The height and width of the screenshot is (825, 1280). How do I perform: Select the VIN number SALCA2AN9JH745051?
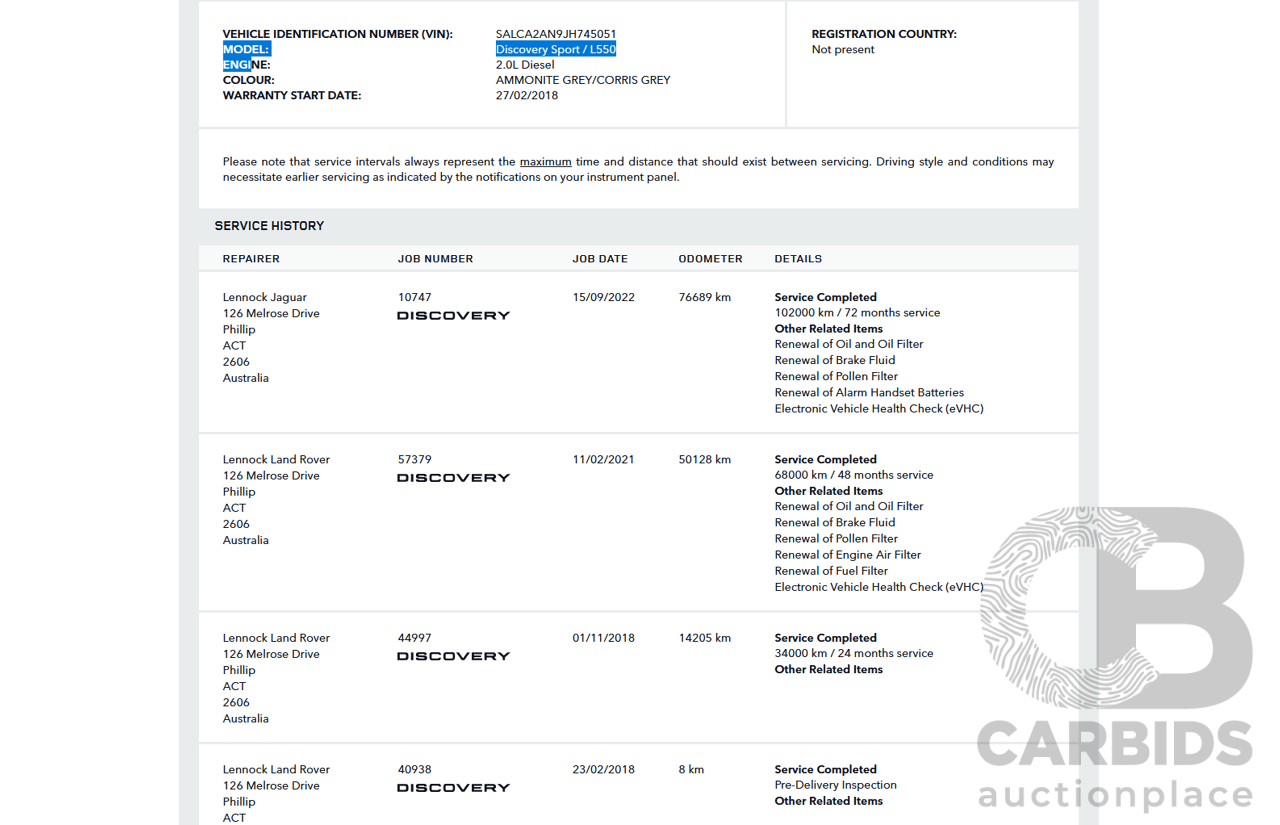tap(555, 34)
